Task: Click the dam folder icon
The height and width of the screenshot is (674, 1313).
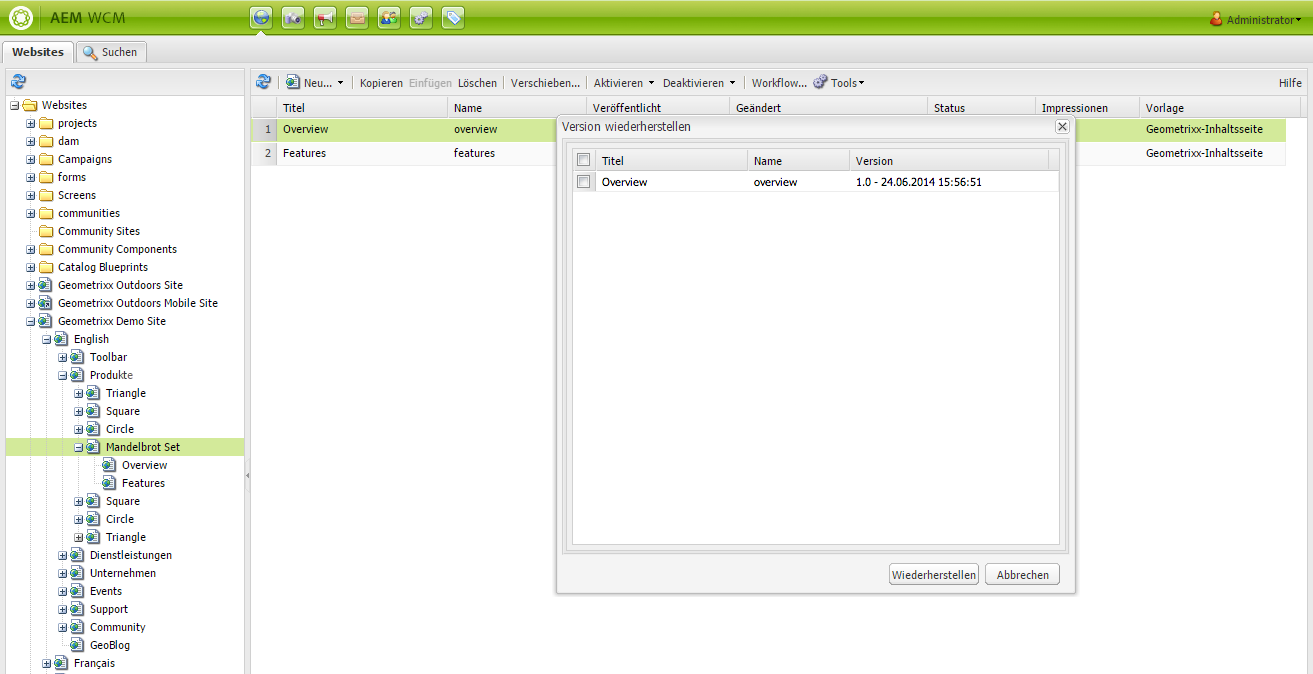Action: point(46,141)
